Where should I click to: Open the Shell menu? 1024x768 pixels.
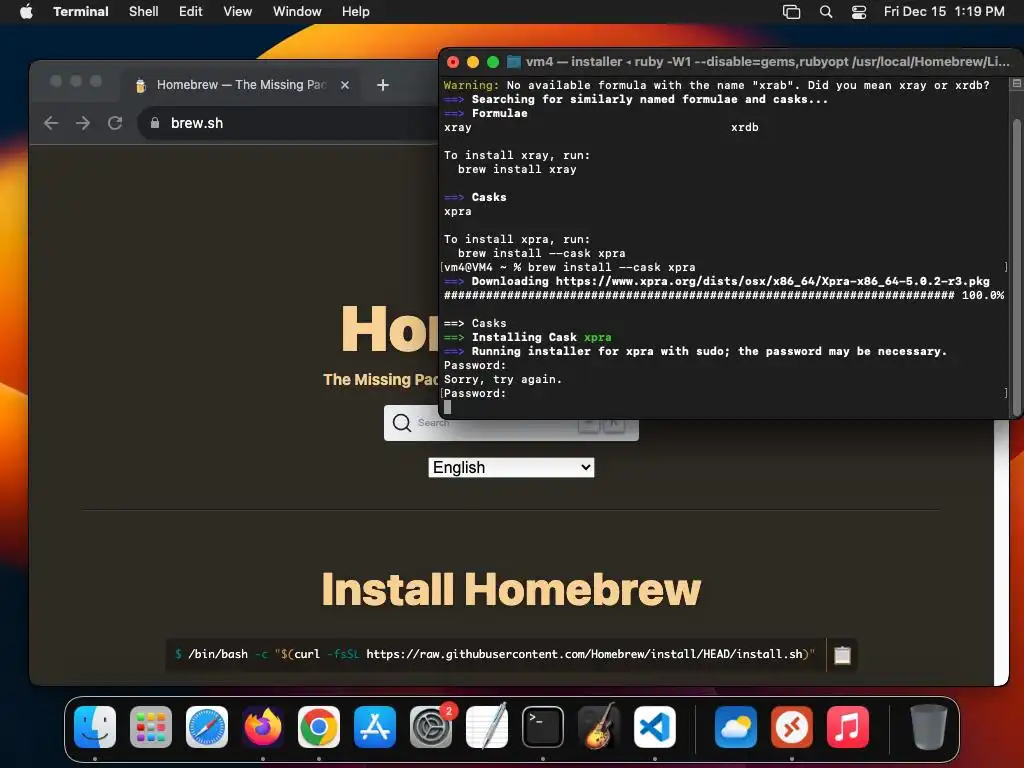click(144, 12)
